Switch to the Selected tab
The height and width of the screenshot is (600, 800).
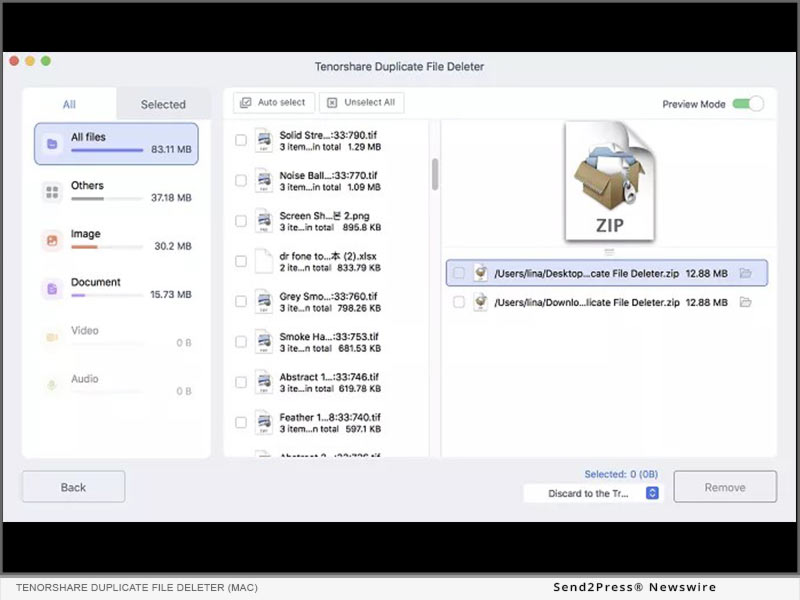pyautogui.click(x=163, y=104)
